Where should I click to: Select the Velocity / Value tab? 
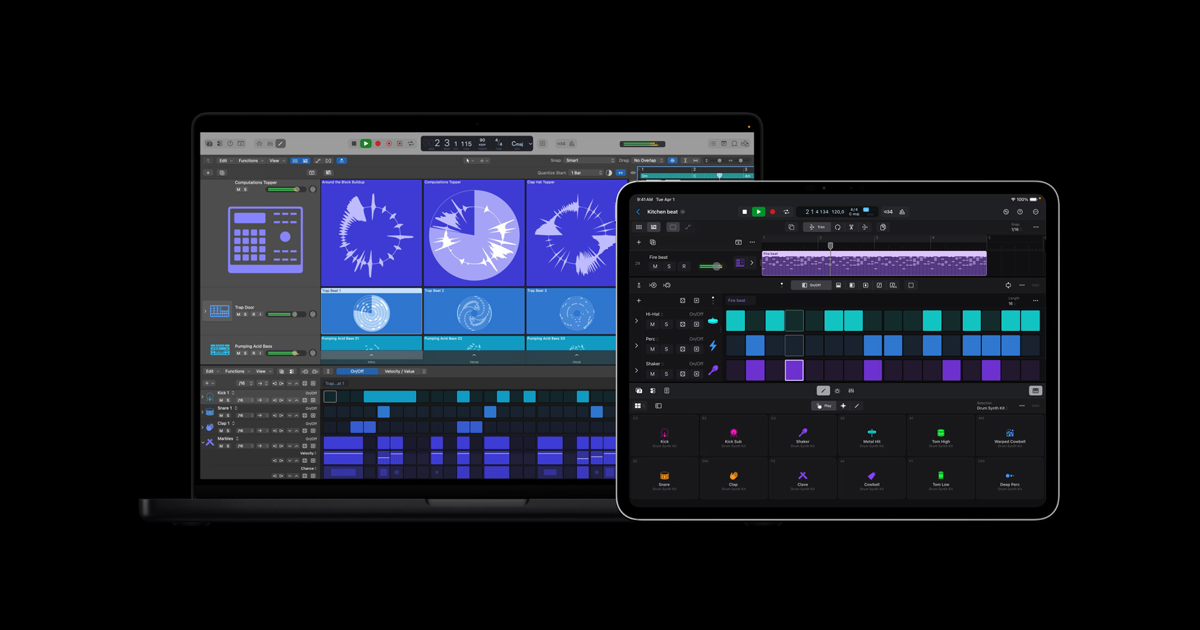click(x=399, y=371)
